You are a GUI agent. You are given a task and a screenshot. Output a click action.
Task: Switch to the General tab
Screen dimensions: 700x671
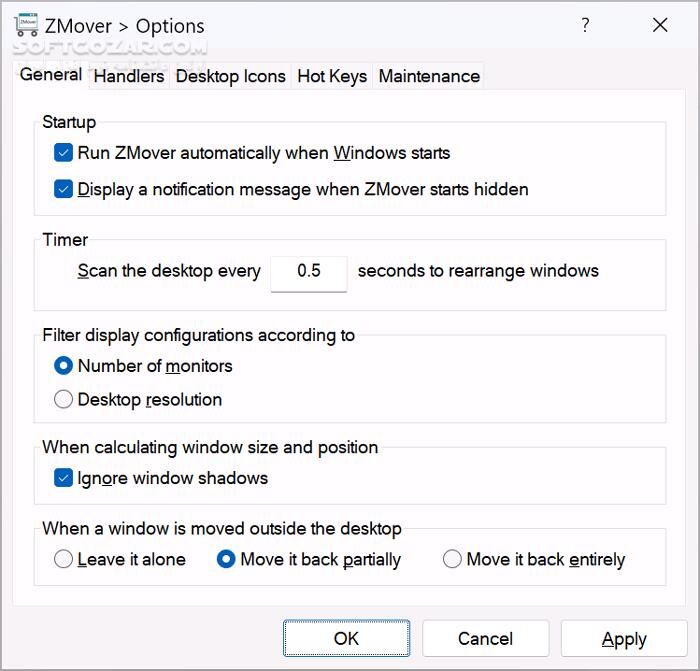click(51, 75)
